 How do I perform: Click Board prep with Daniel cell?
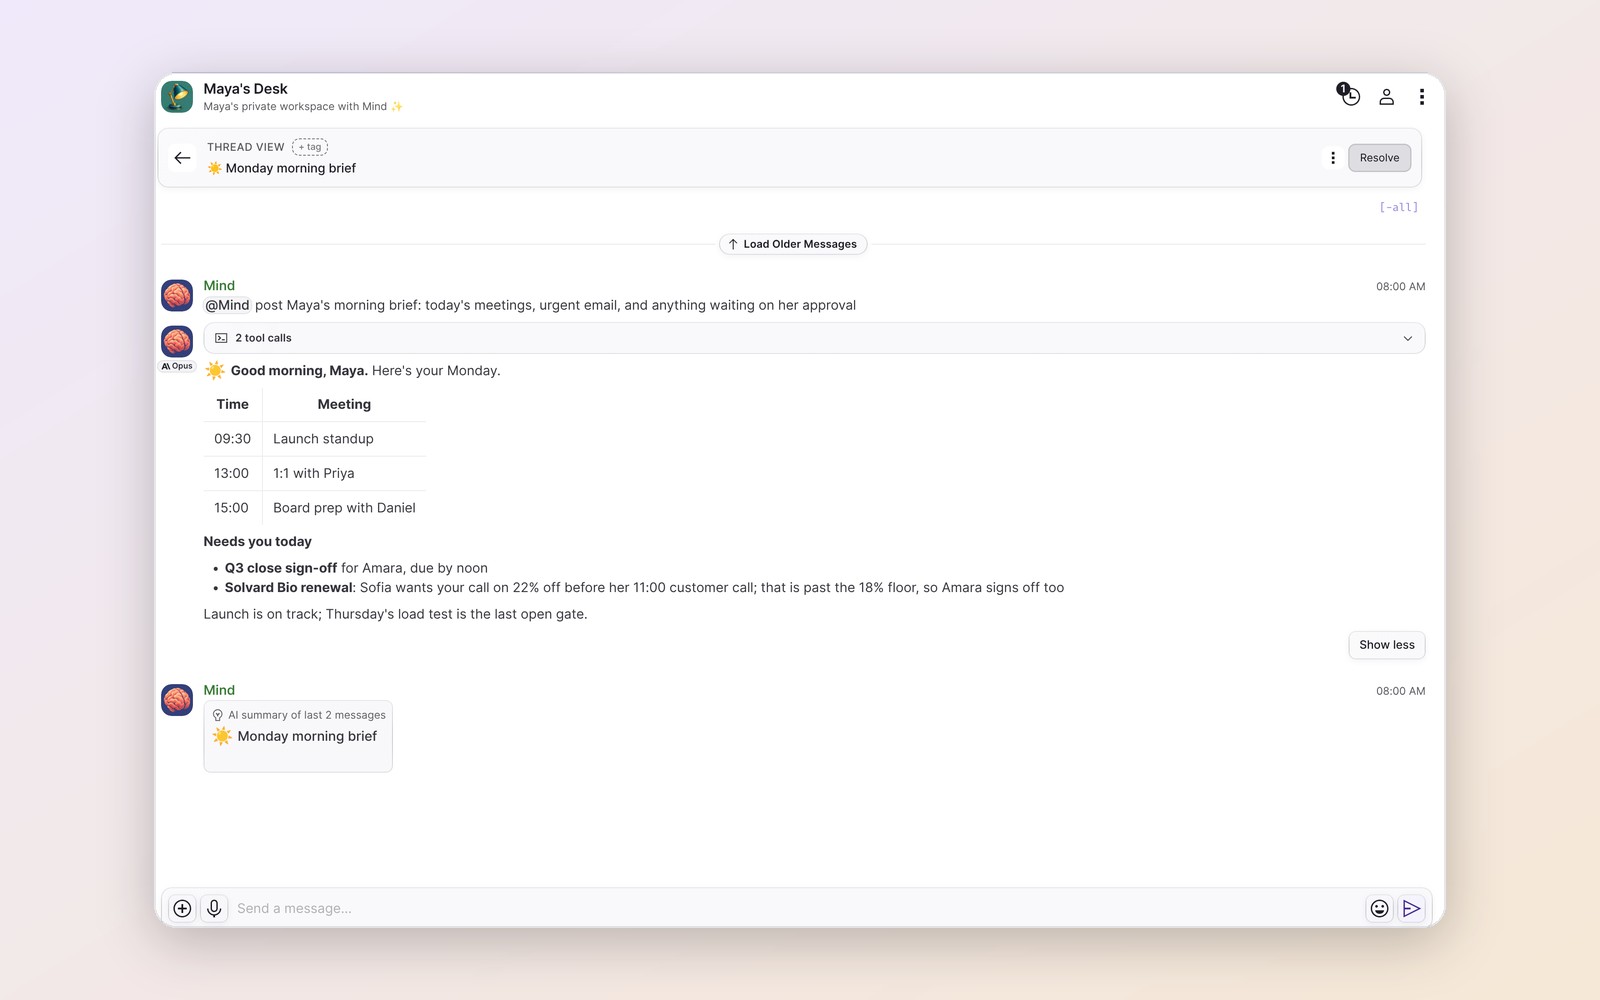[344, 508]
